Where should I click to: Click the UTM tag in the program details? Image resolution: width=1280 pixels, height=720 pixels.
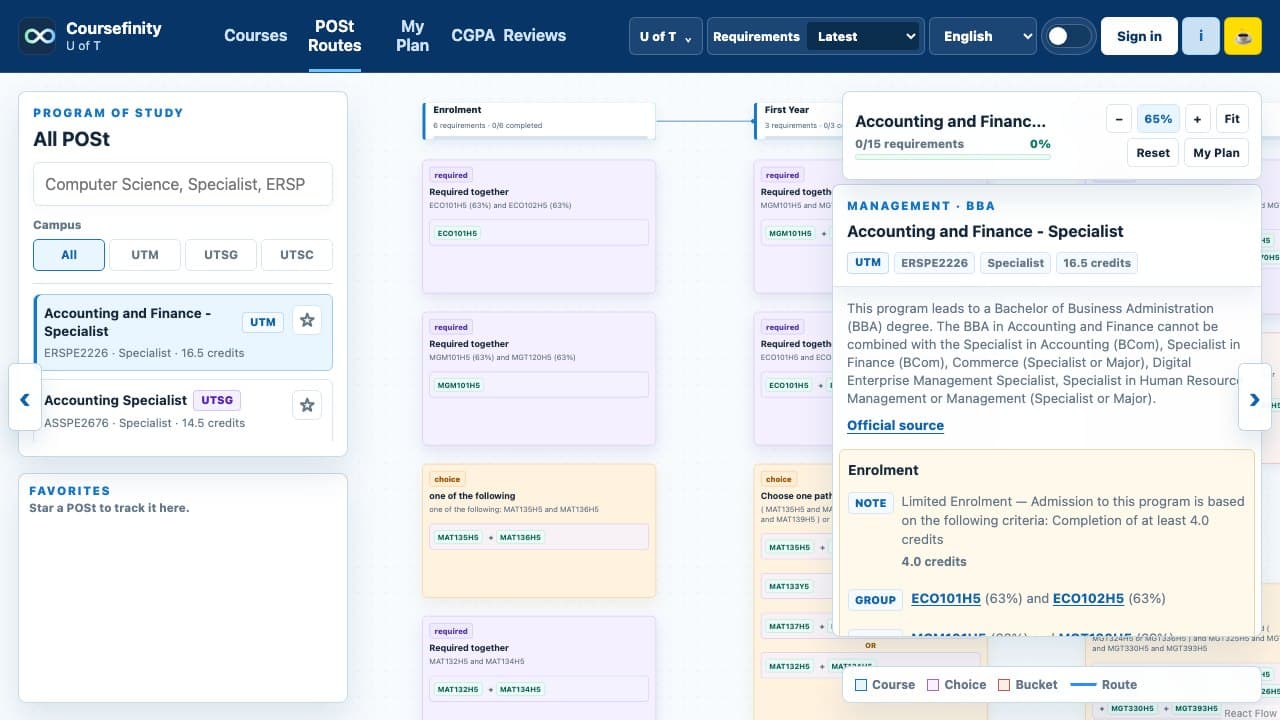pyautogui.click(x=868, y=263)
